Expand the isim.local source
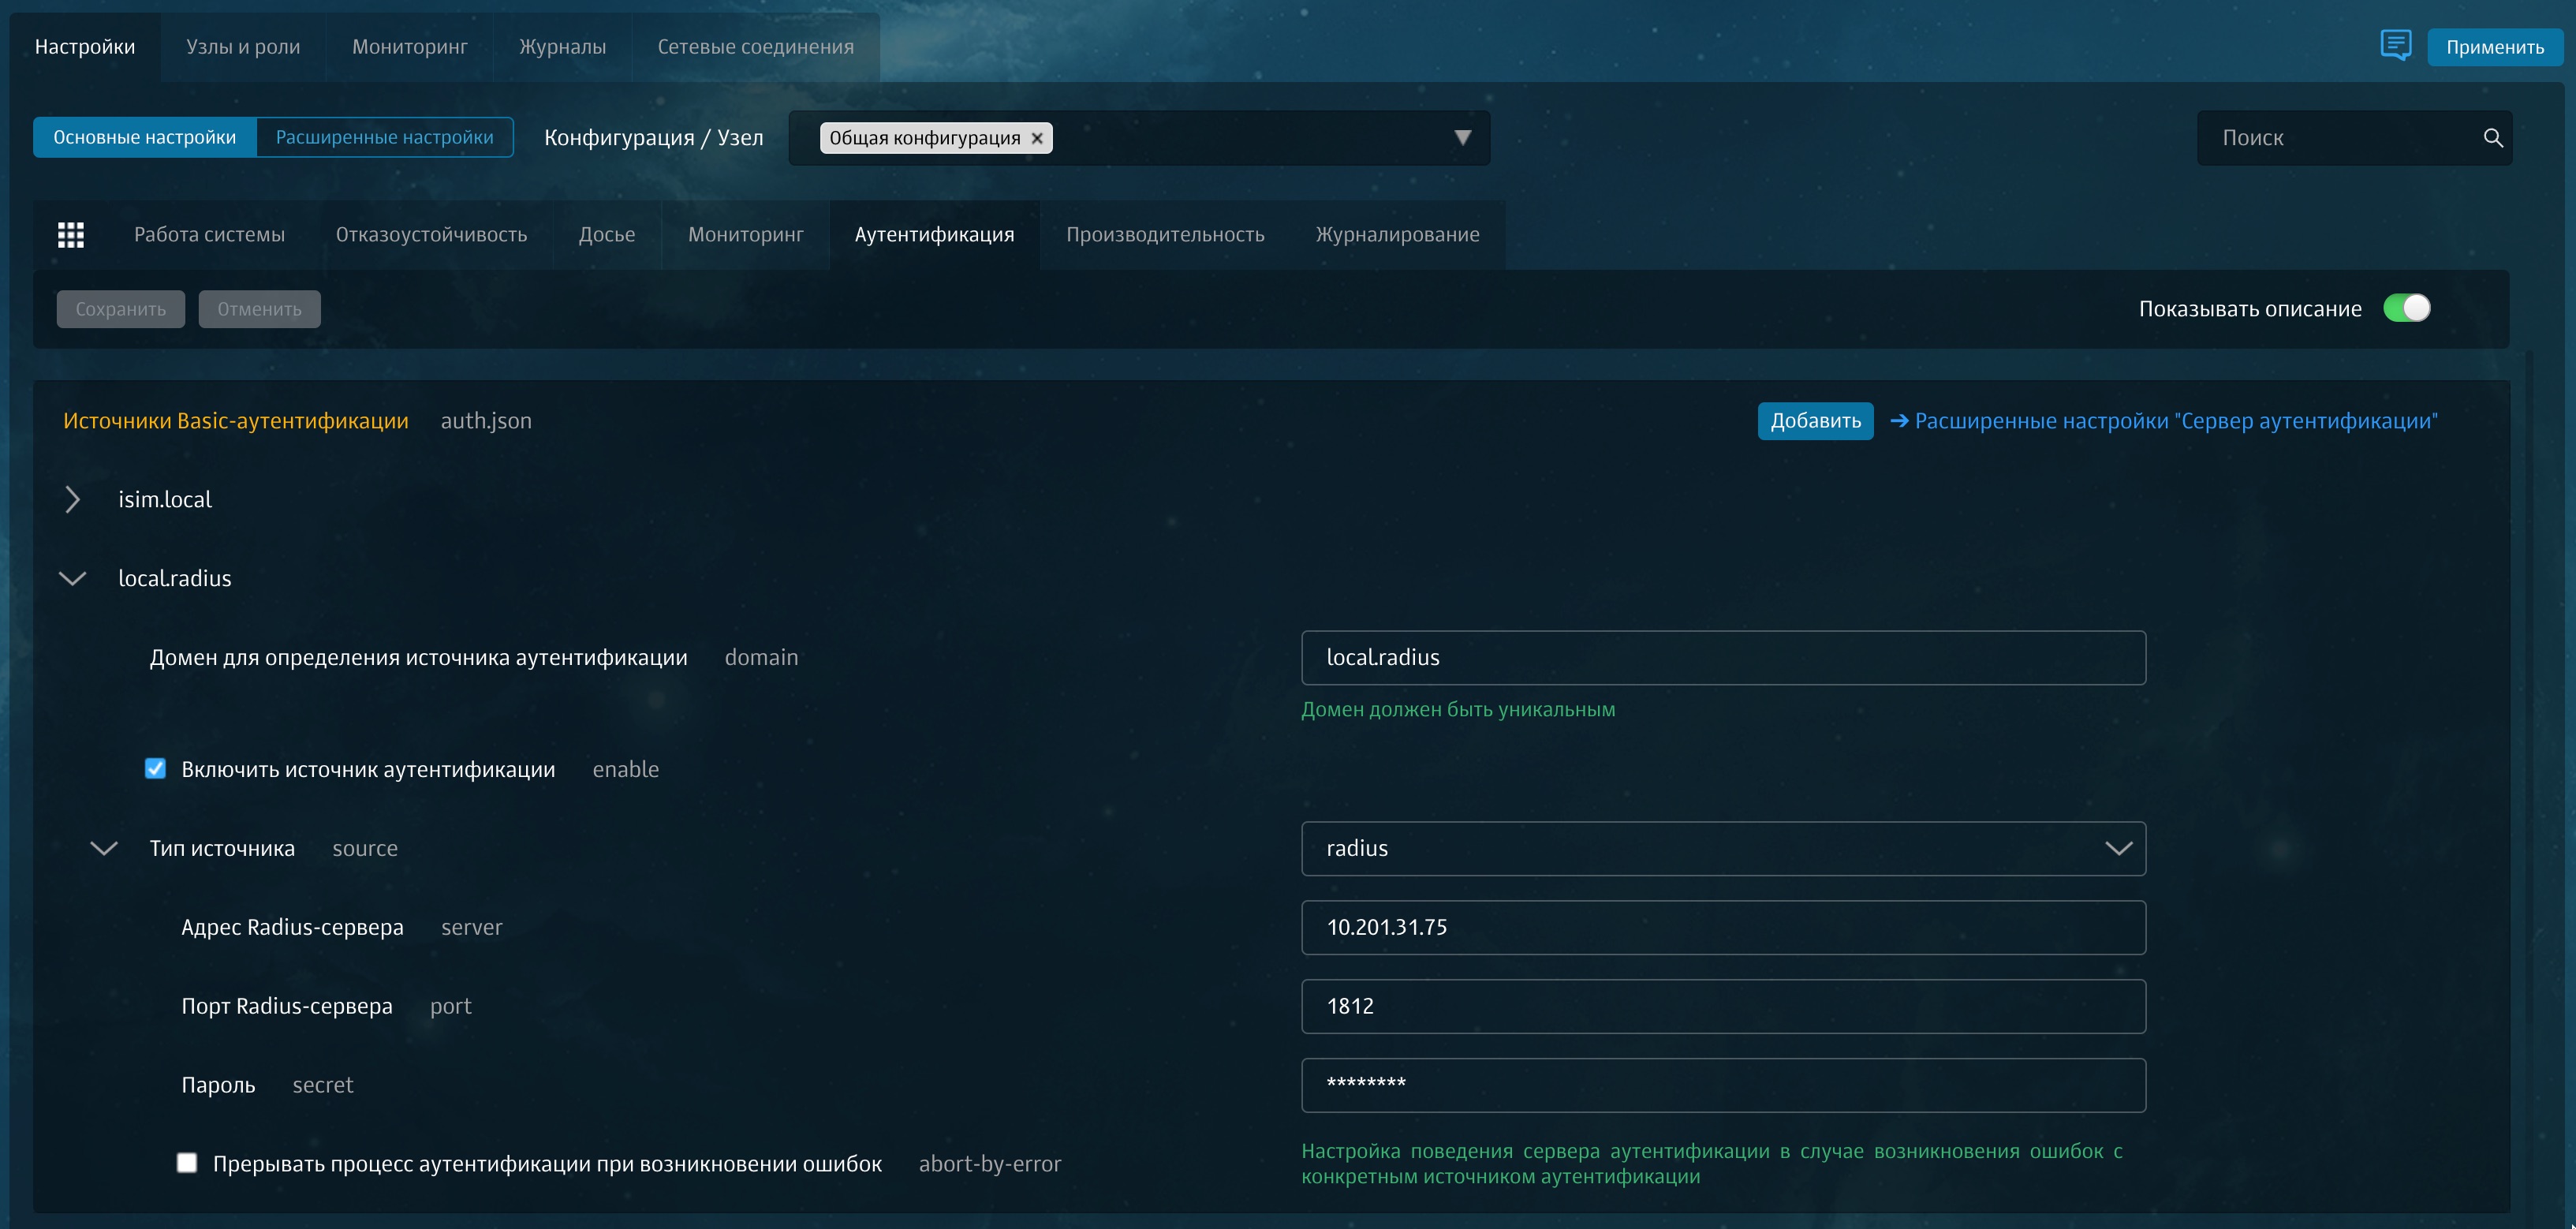2576x1229 pixels. (72, 499)
